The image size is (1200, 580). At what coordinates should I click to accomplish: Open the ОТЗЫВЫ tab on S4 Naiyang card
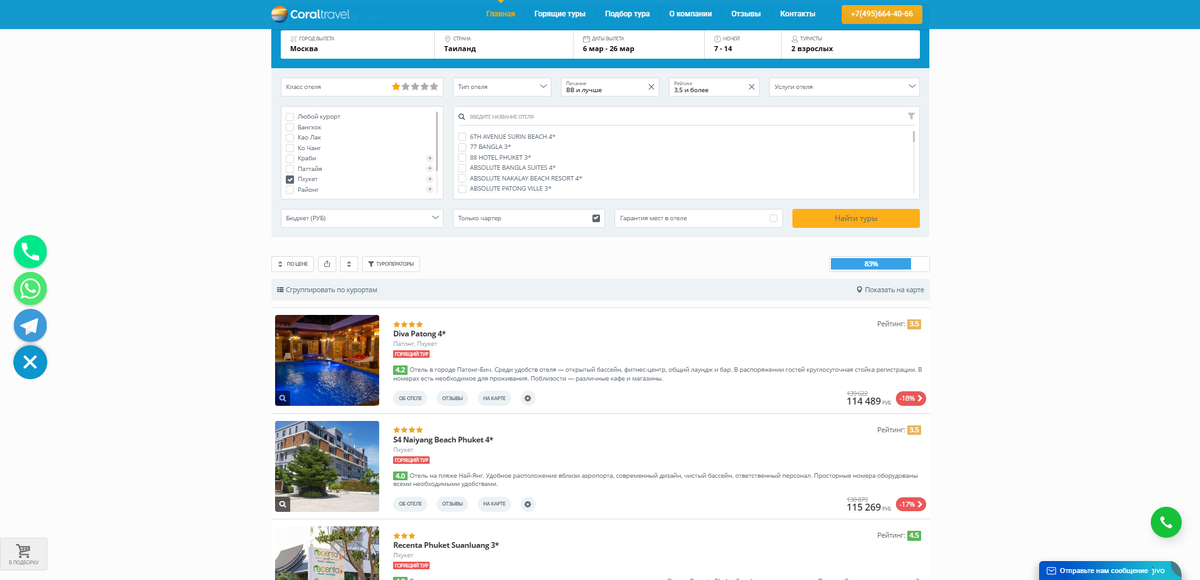point(452,504)
